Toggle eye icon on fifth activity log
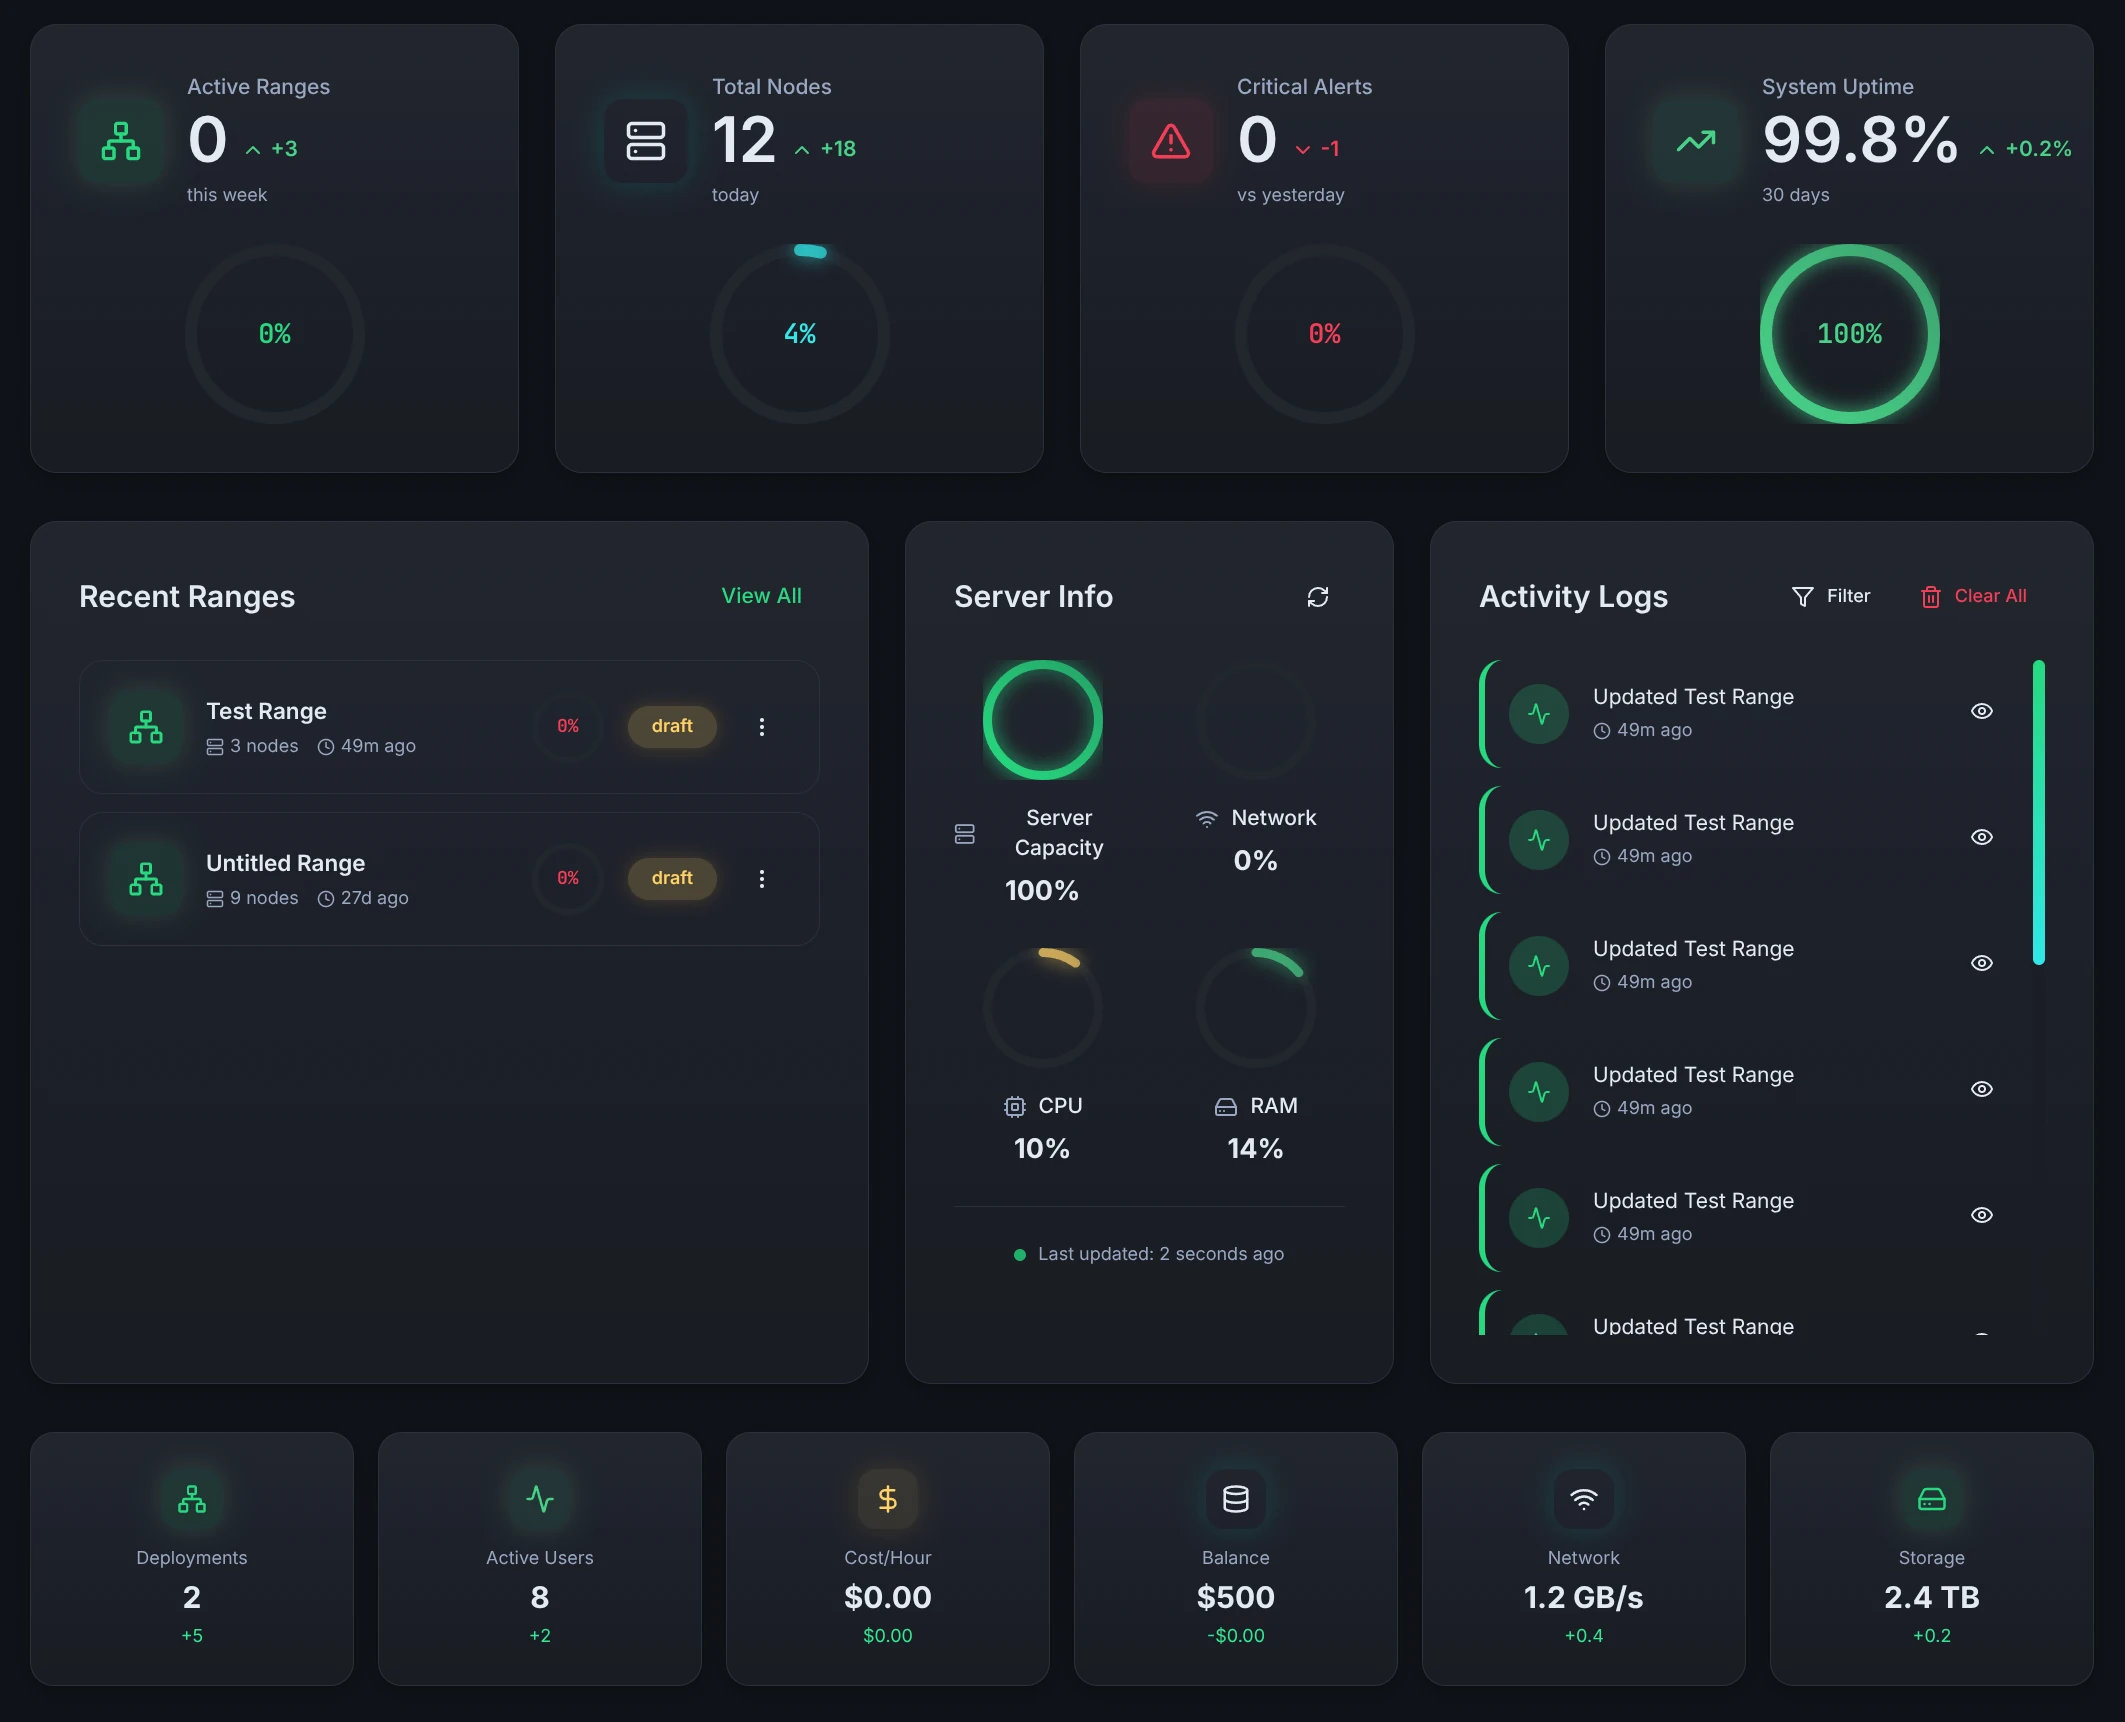This screenshot has width=2125, height=1722. pos(1981,1215)
